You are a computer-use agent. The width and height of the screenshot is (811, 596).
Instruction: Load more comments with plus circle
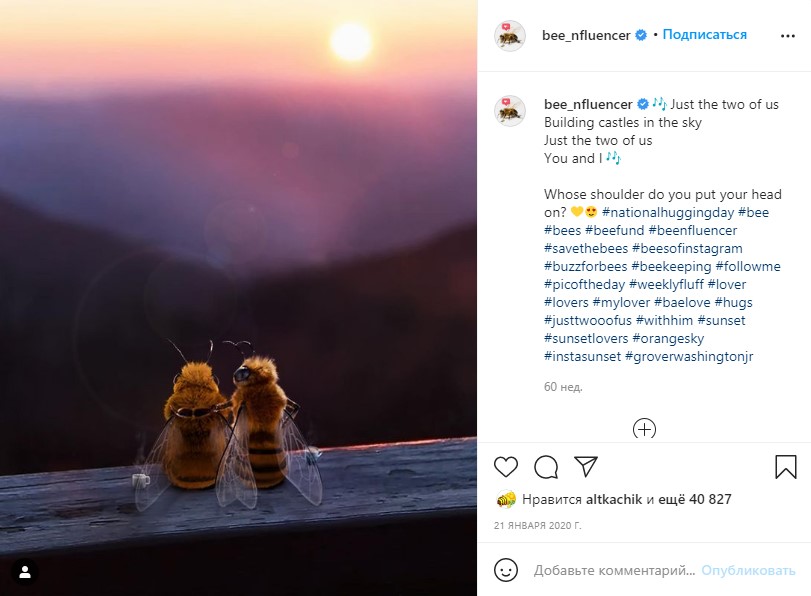[645, 430]
